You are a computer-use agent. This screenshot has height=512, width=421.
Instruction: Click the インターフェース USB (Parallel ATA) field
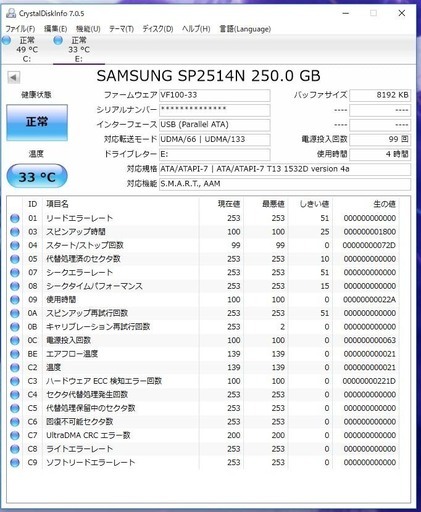pos(215,125)
